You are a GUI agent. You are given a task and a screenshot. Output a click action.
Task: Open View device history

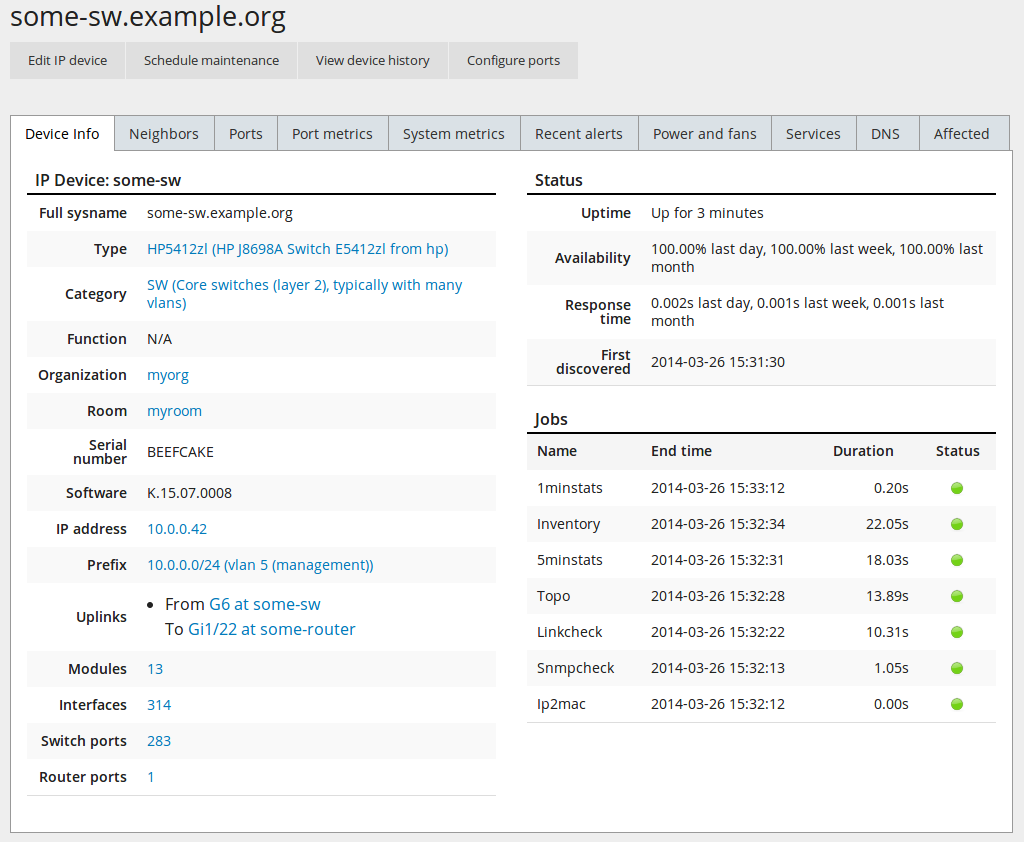[372, 60]
